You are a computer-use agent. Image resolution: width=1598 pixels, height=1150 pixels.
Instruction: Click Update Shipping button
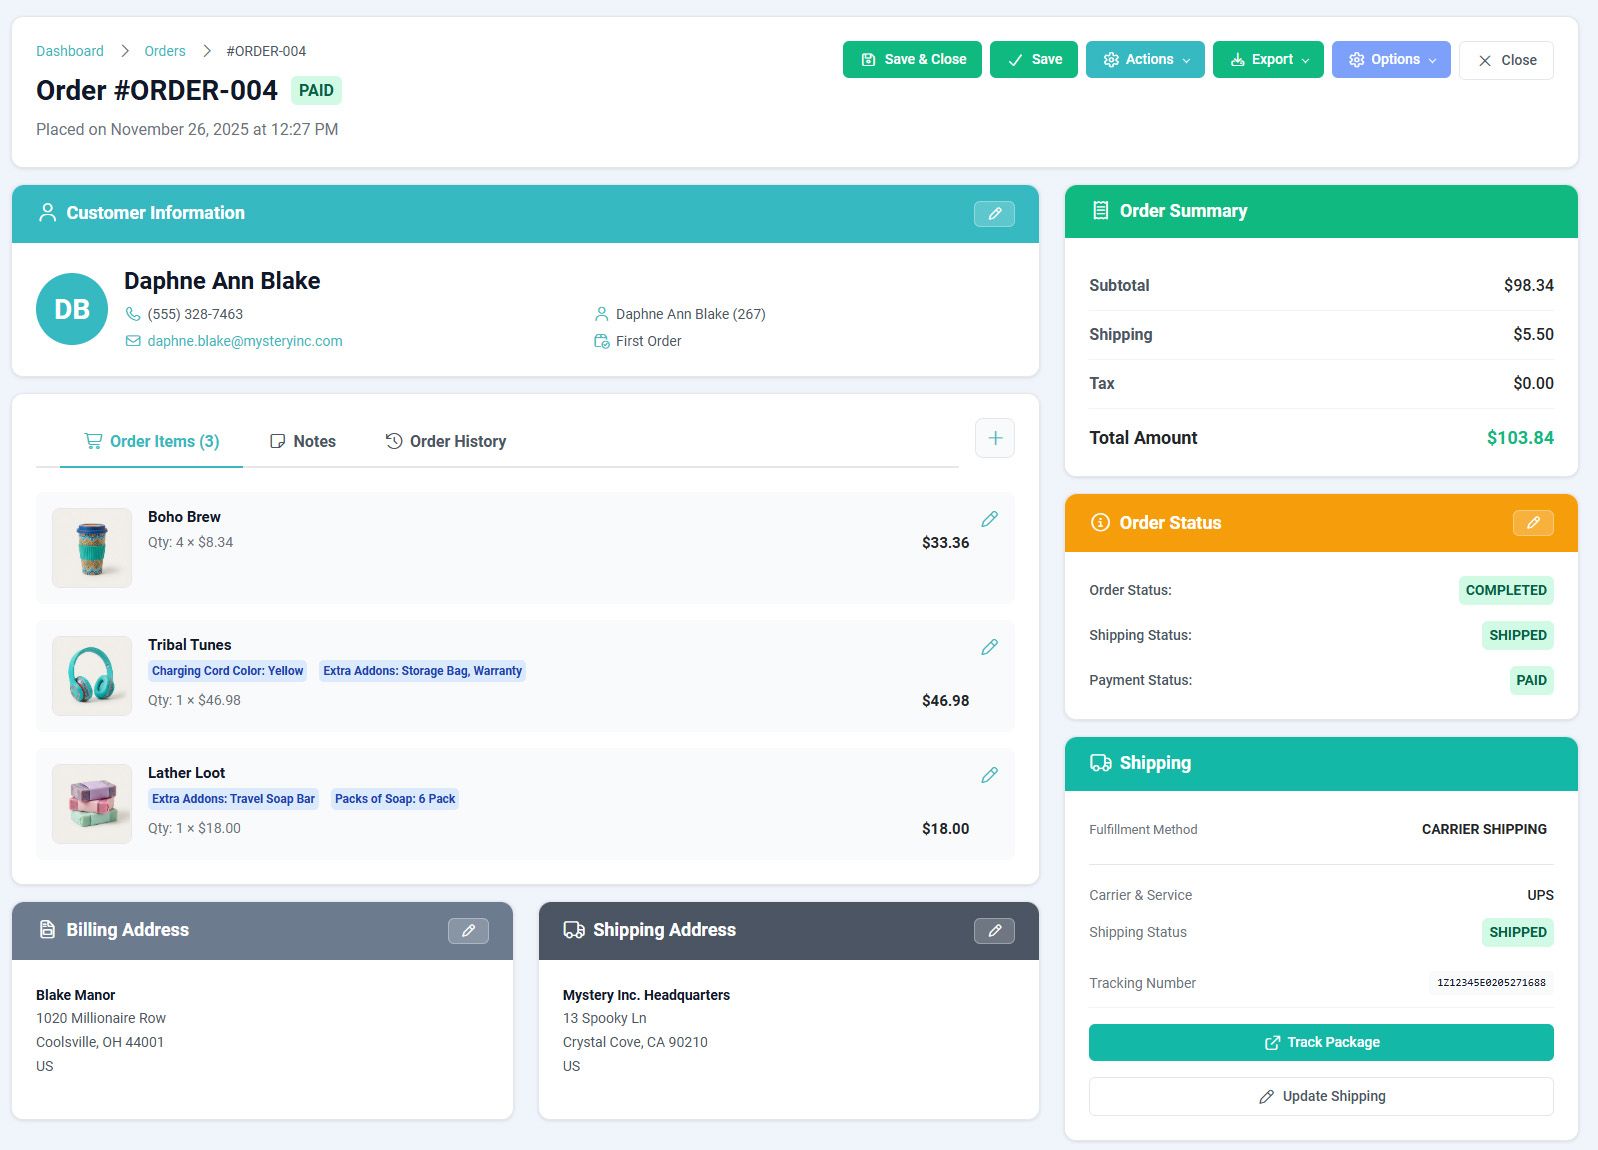click(x=1320, y=1096)
